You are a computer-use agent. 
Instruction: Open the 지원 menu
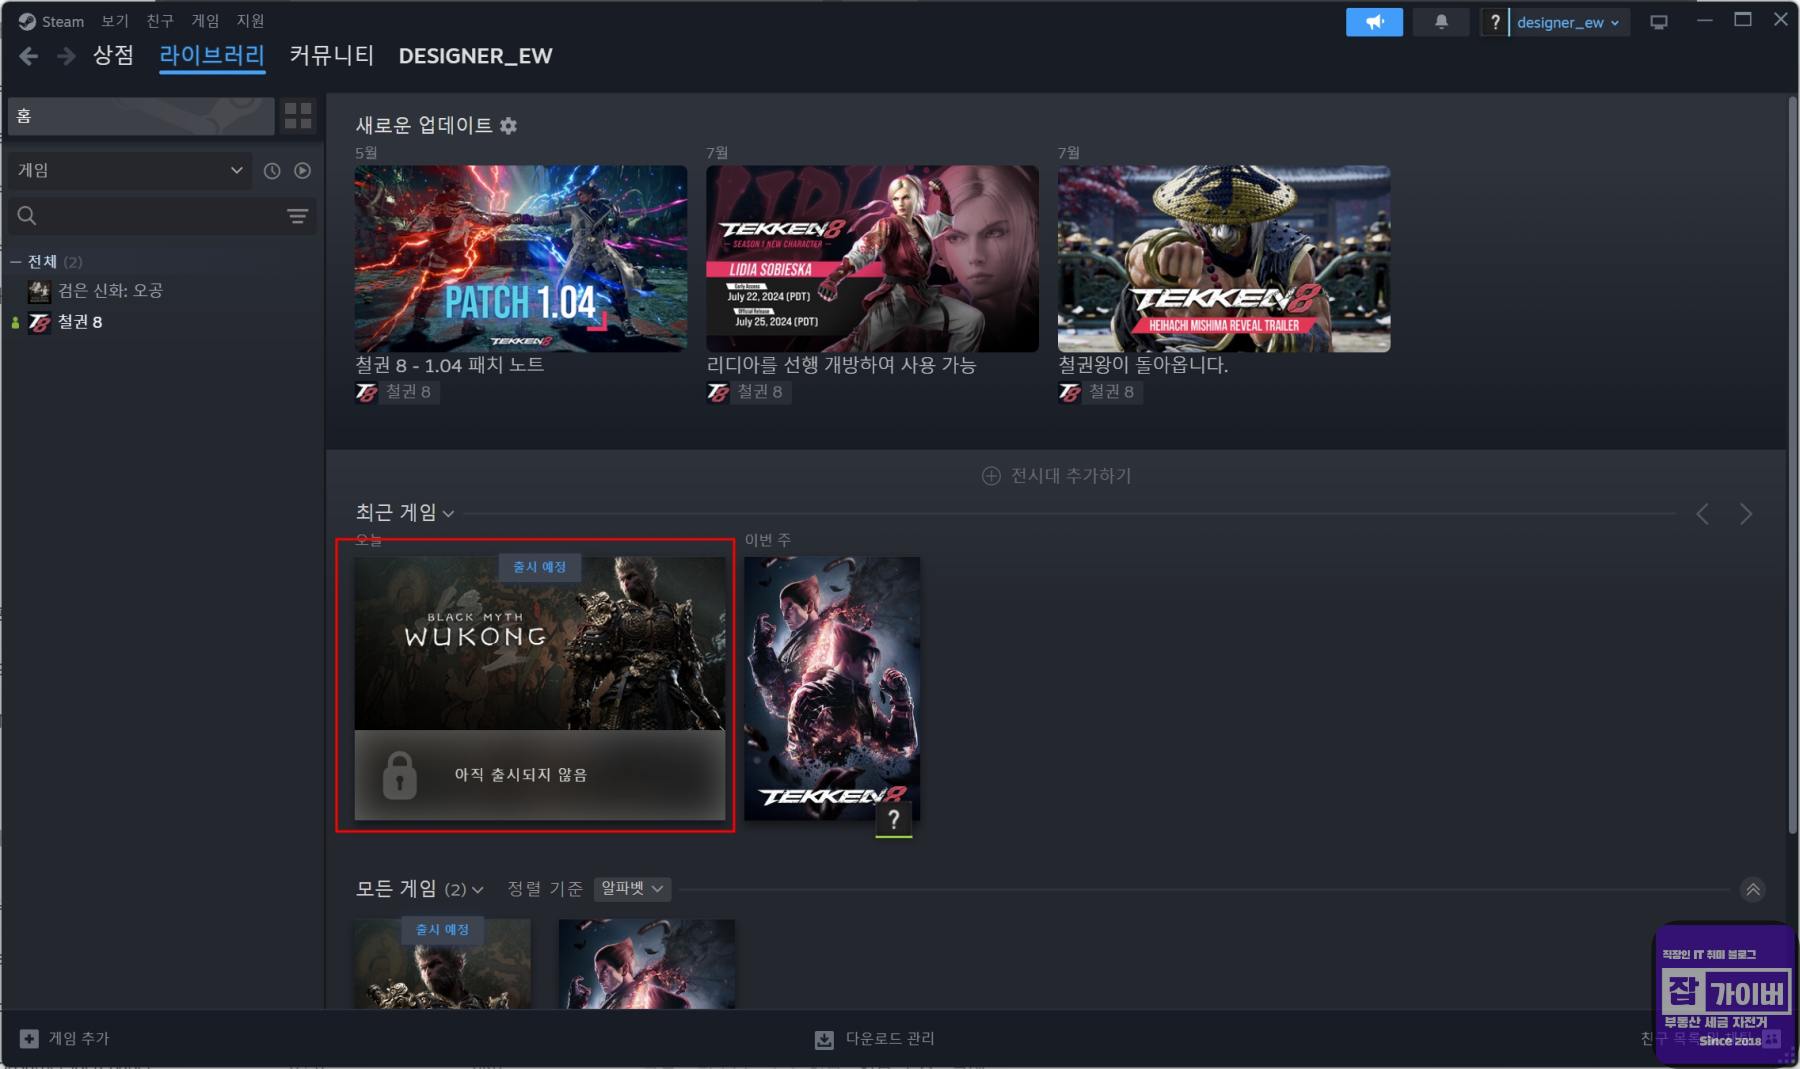(x=250, y=21)
